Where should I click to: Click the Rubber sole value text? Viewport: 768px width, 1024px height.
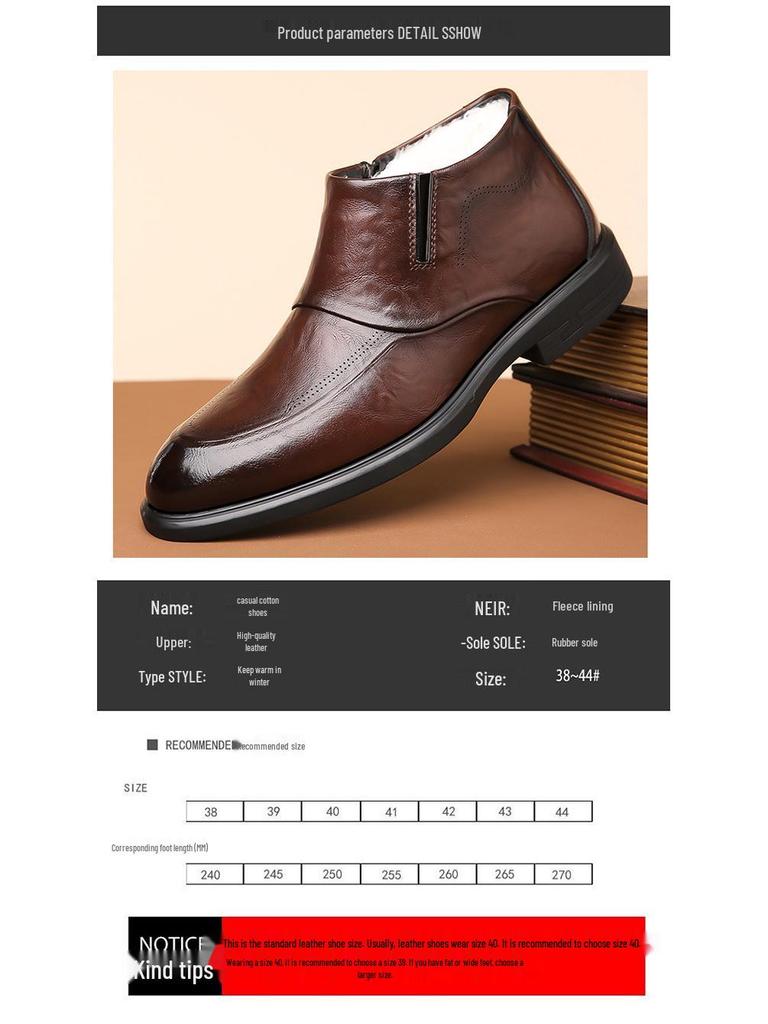[x=575, y=643]
